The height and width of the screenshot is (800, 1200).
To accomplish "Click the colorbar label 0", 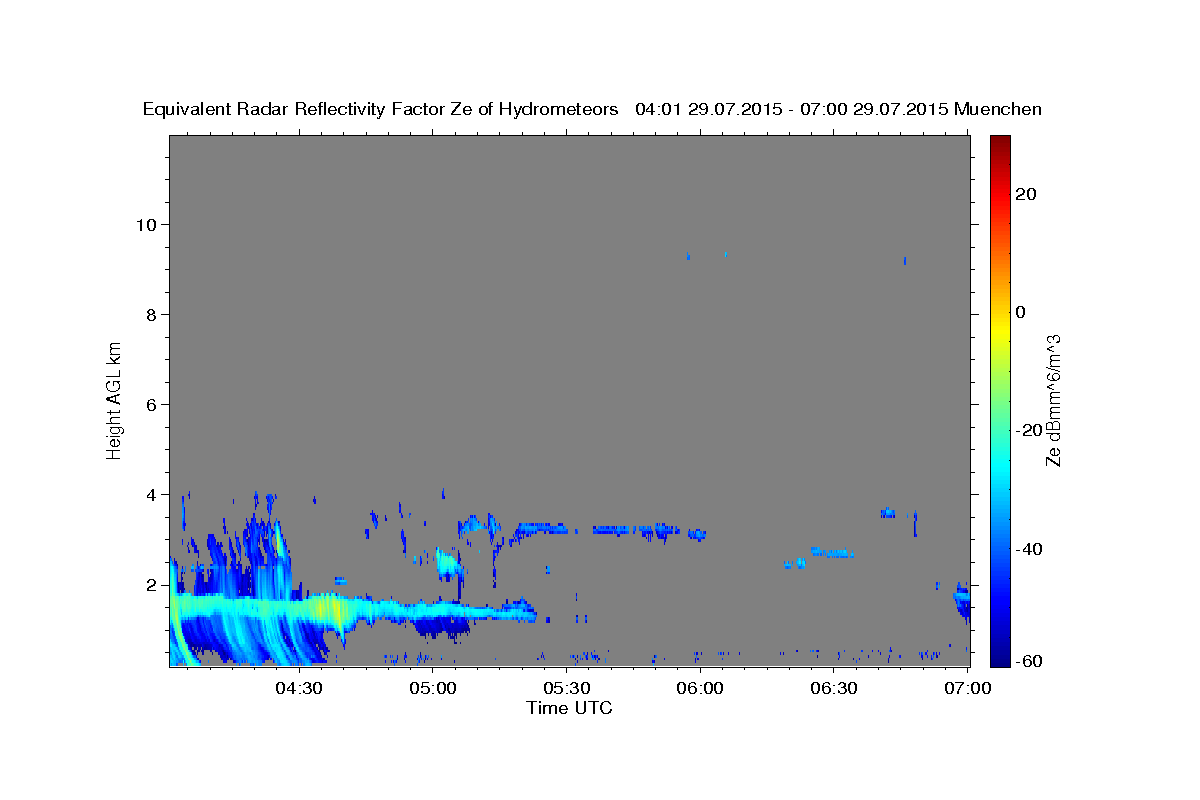I will click(x=1020, y=312).
